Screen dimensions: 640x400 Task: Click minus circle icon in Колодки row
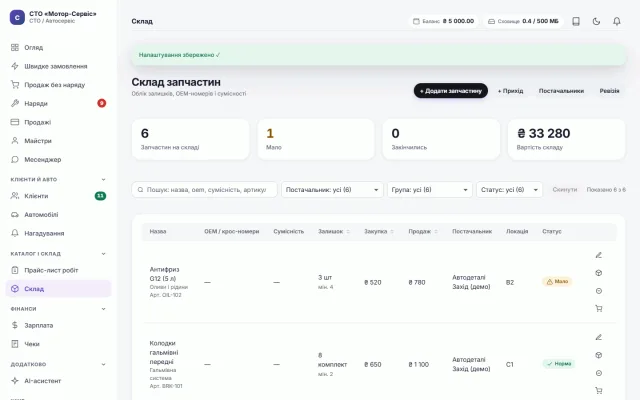tap(598, 373)
